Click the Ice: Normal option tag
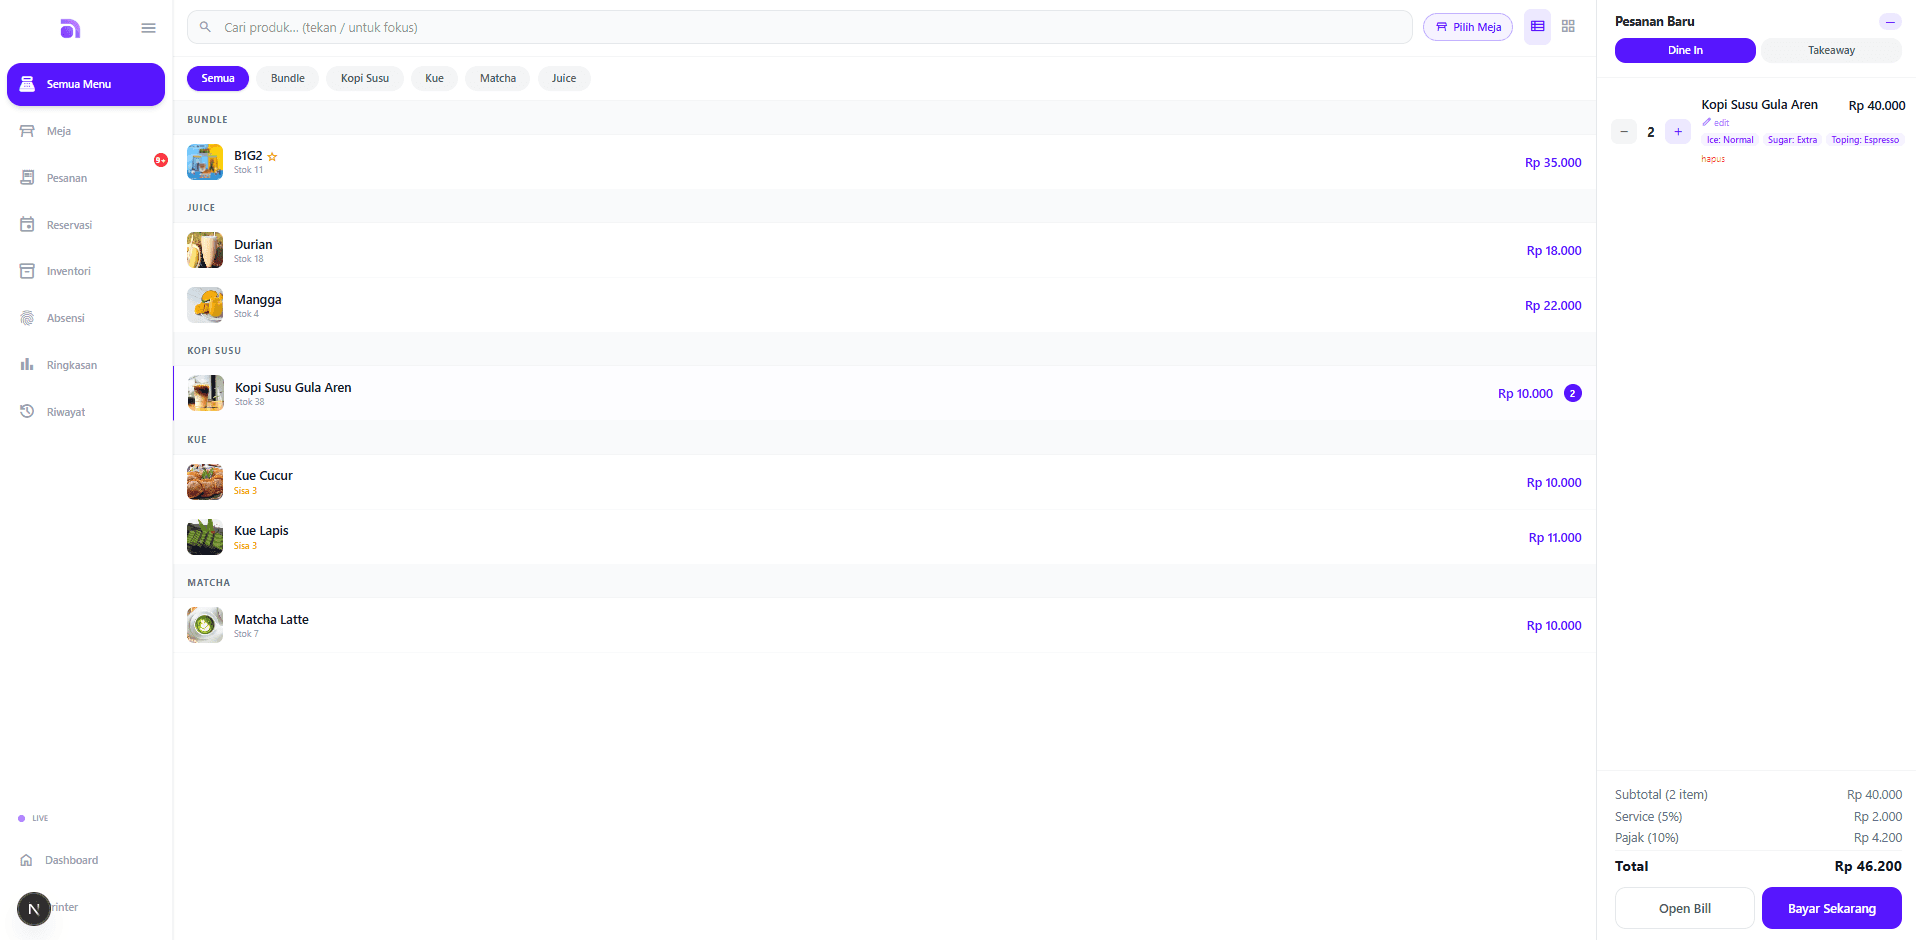The image size is (1916, 940). coord(1730,140)
